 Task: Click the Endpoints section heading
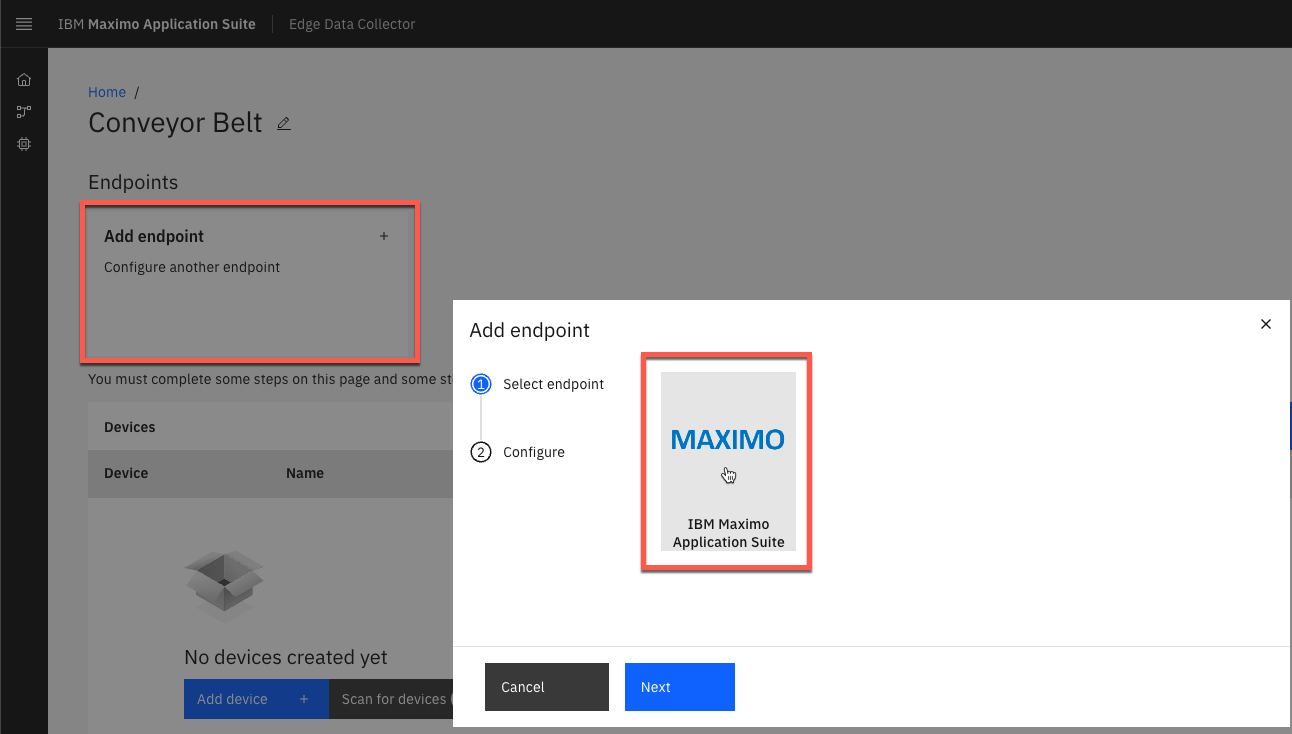click(x=133, y=182)
